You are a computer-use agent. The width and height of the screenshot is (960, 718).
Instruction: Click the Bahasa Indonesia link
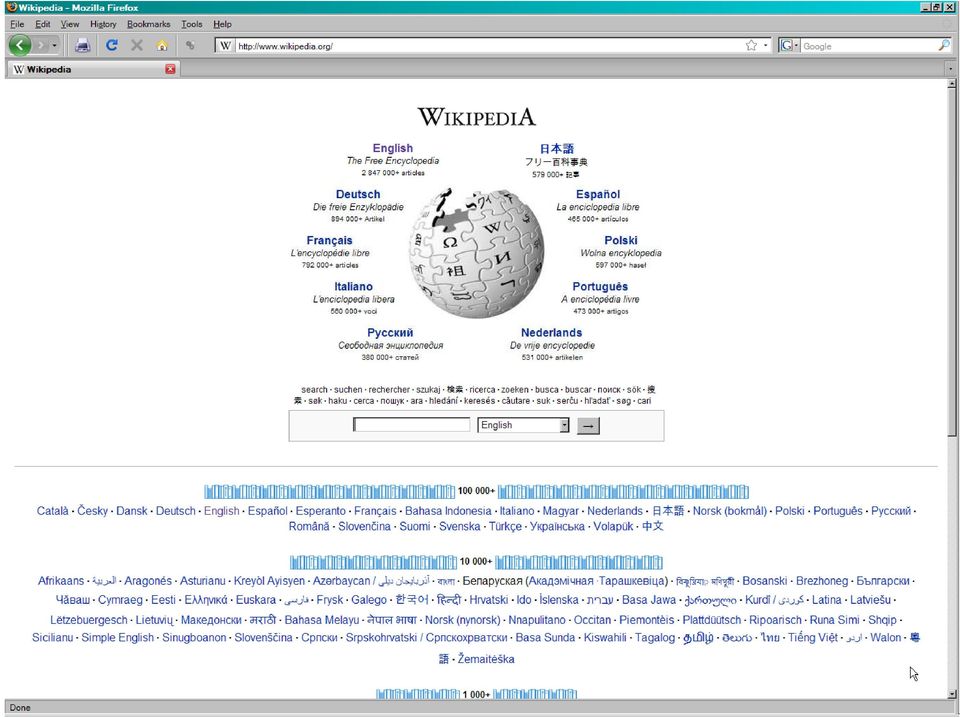[x=448, y=510]
